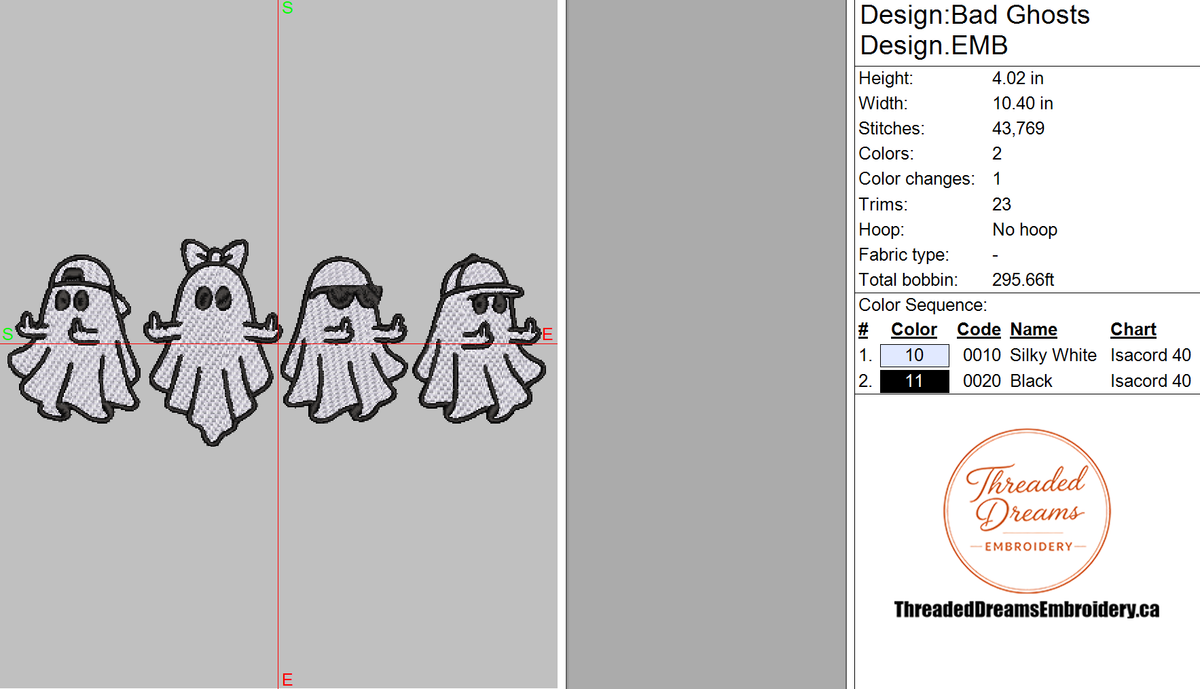Click the ThreadedDreamsEmbroidery.ca website text
The width and height of the screenshot is (1200, 689).
(x=1027, y=609)
